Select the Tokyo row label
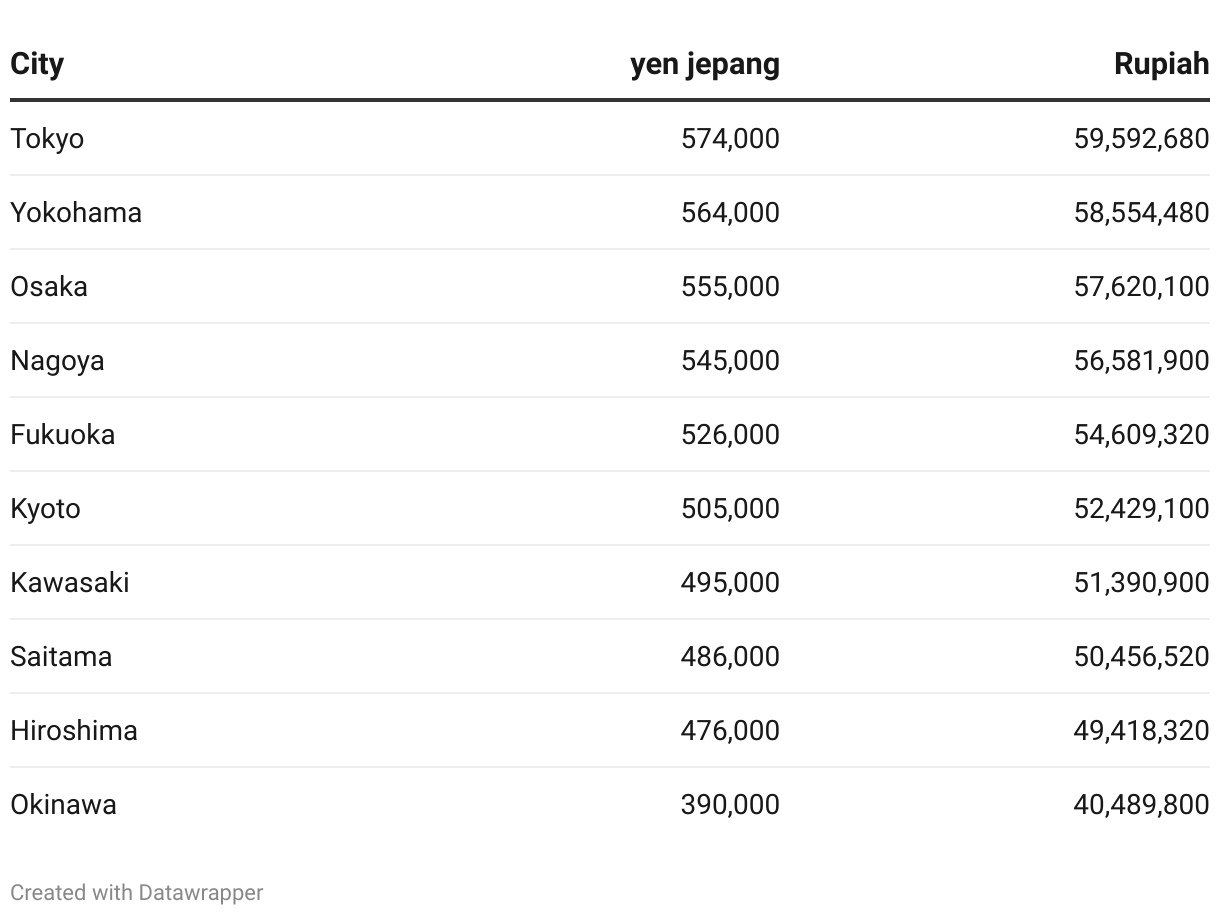 (x=47, y=138)
